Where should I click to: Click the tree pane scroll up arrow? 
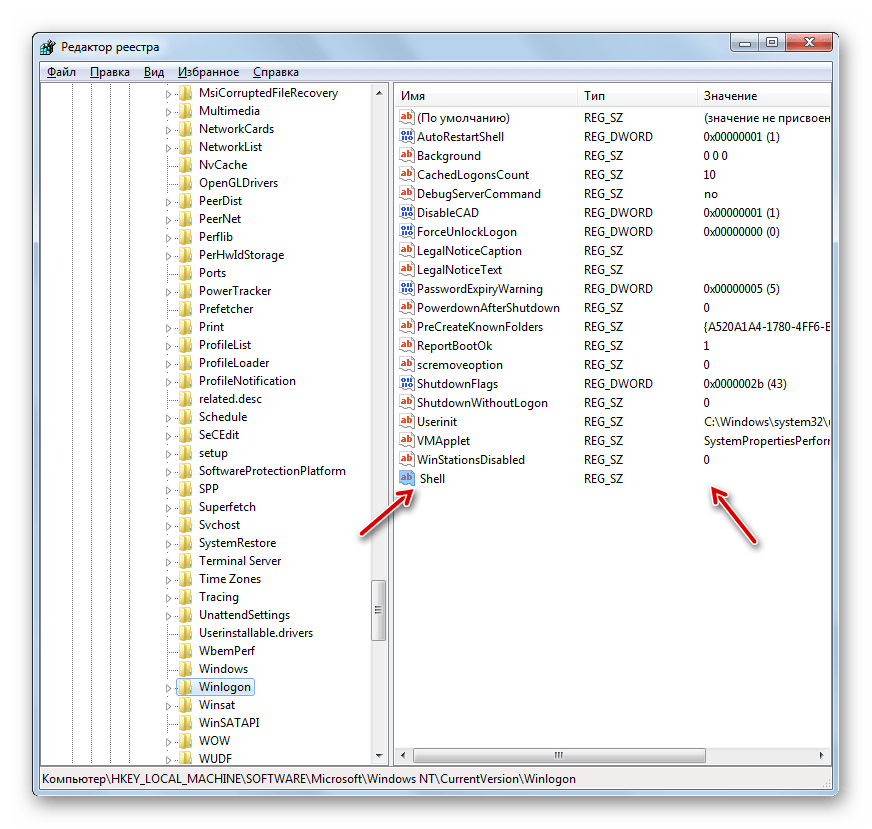(x=379, y=93)
